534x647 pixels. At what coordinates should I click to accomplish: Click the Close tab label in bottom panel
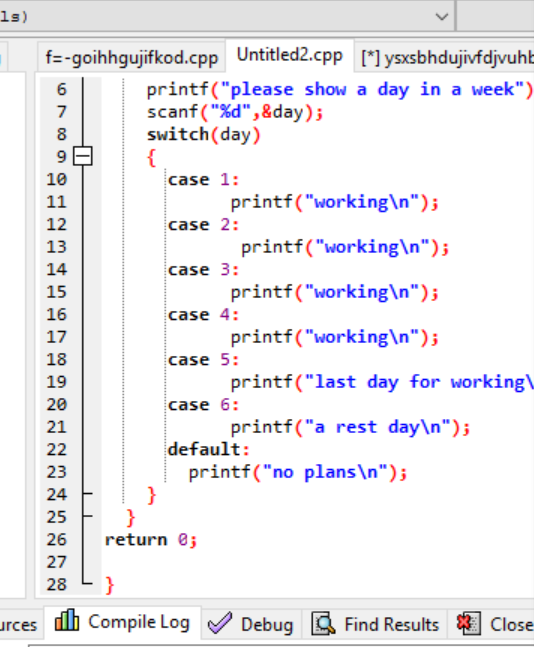pyautogui.click(x=511, y=624)
